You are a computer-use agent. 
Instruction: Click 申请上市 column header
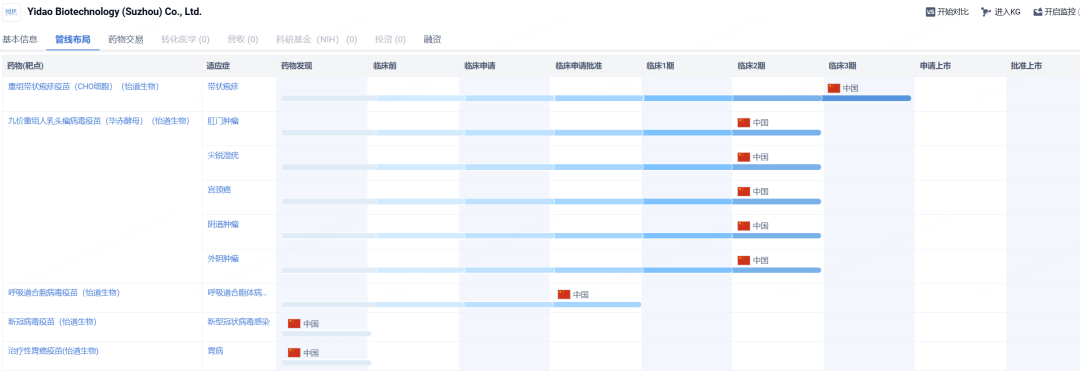(x=935, y=66)
